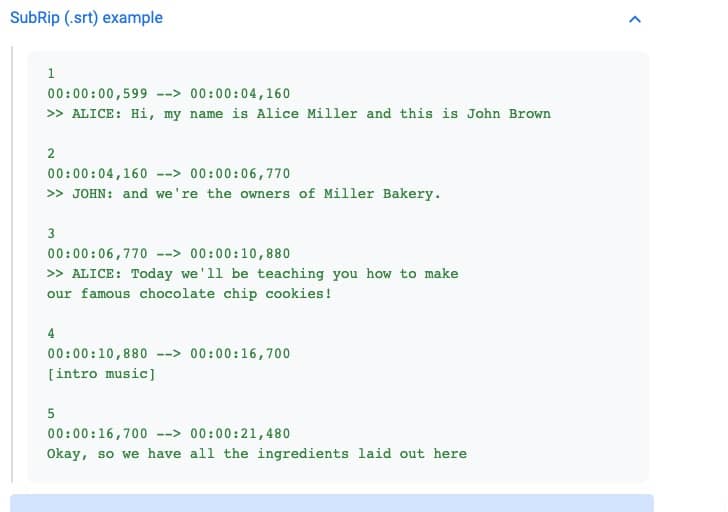Click timestamp 00:00:04,160 --> 00:00:06,770
Screen dimensions: 728x512
[169, 174]
